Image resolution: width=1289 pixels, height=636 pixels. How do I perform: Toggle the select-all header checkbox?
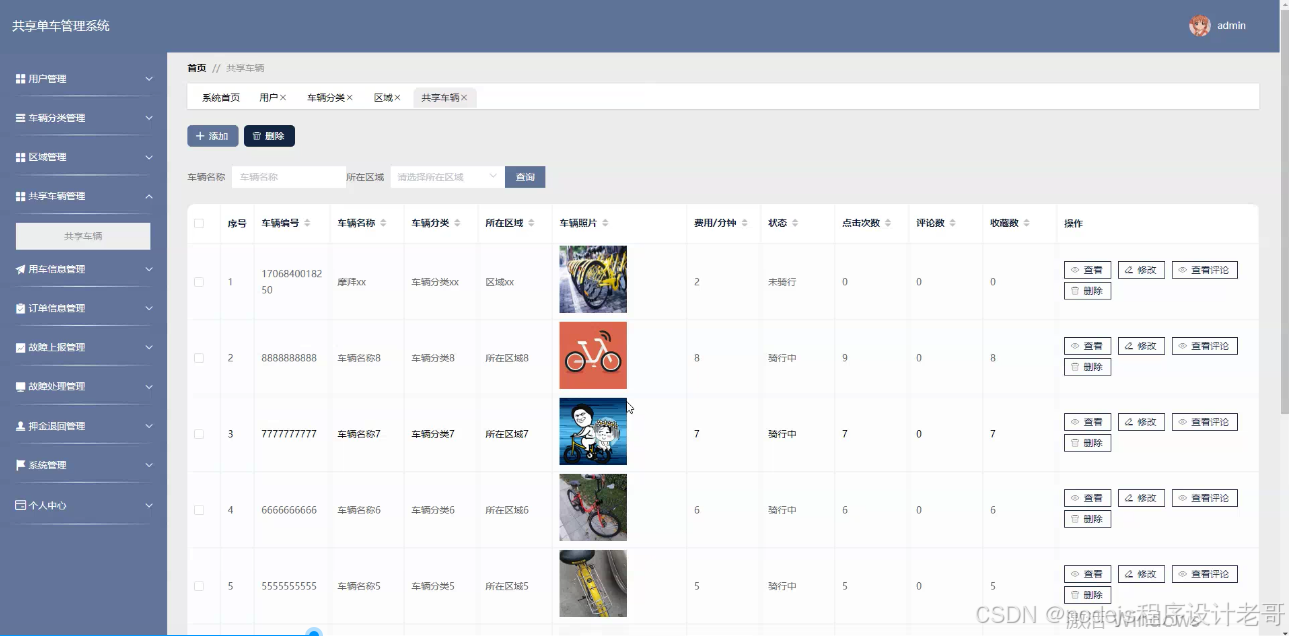199,223
